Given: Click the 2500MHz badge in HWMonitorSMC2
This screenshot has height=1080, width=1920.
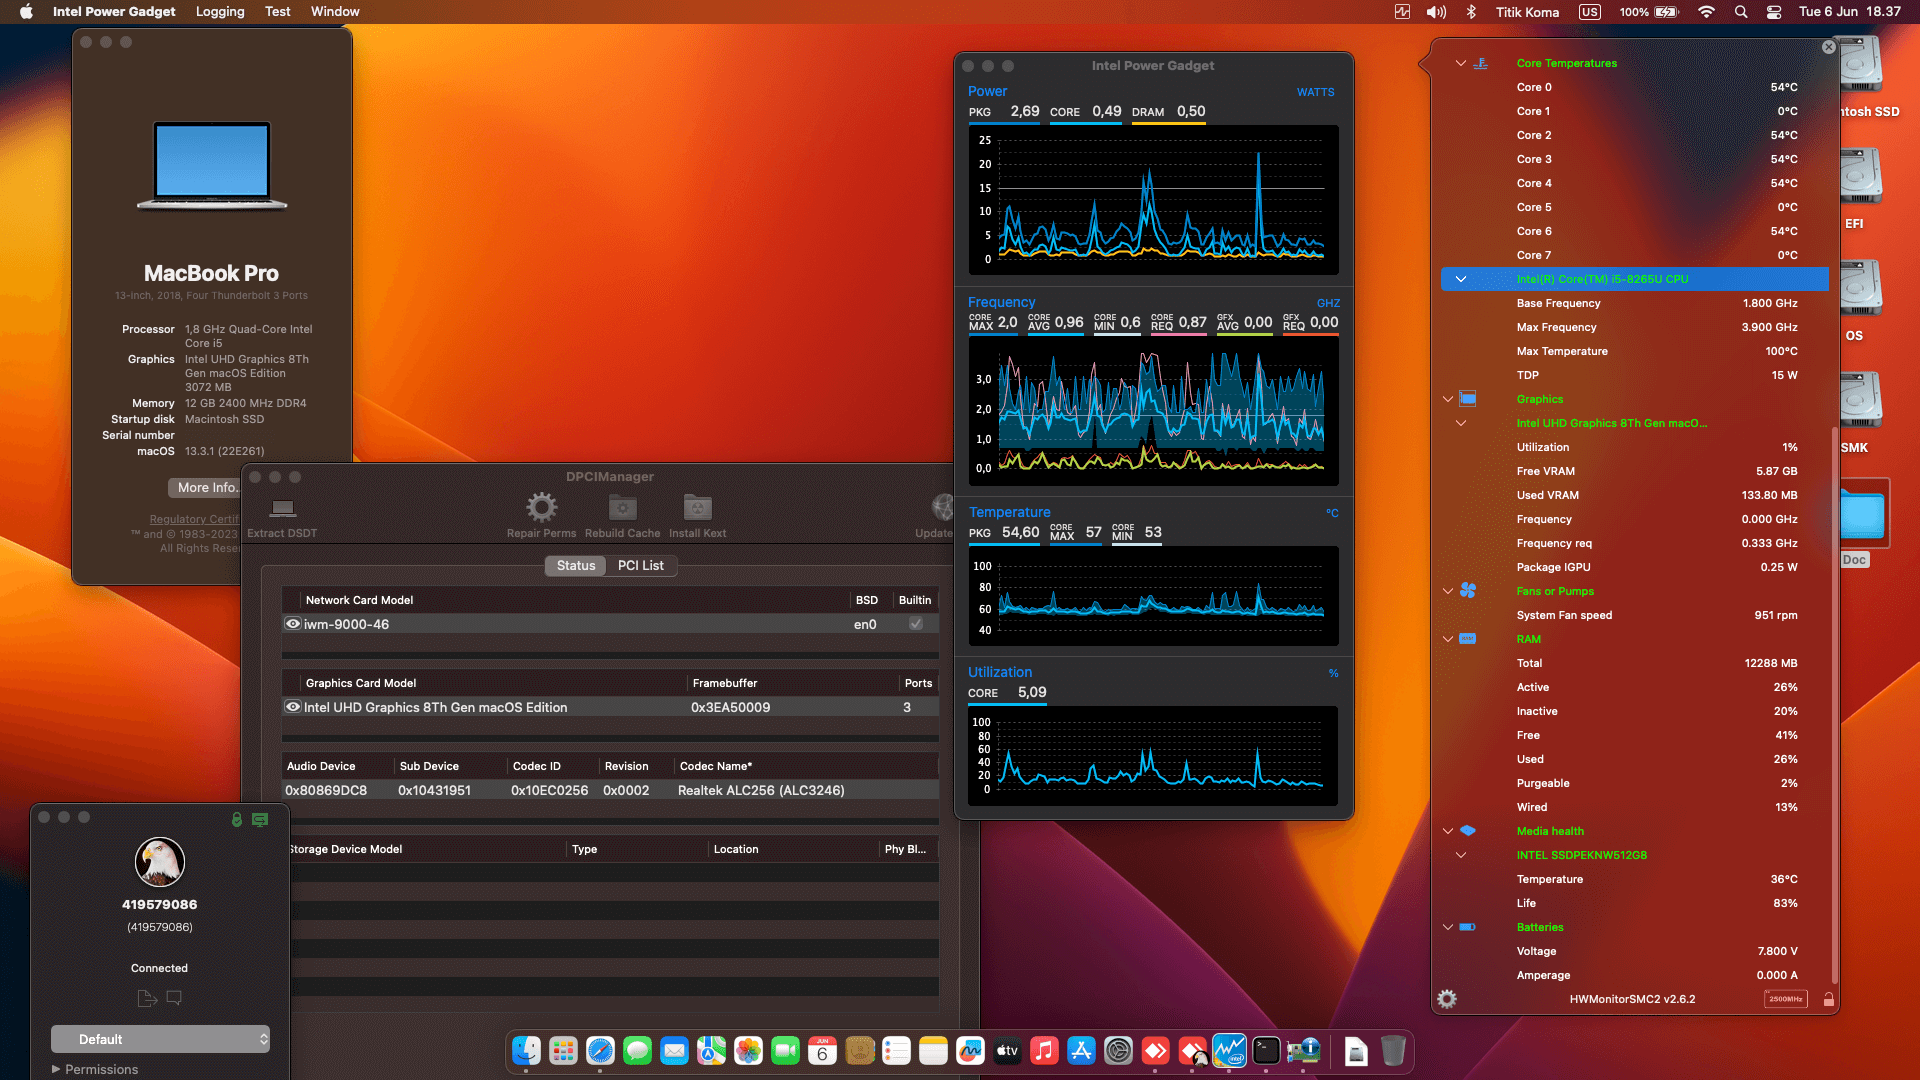Looking at the screenshot, I should click(x=1785, y=999).
